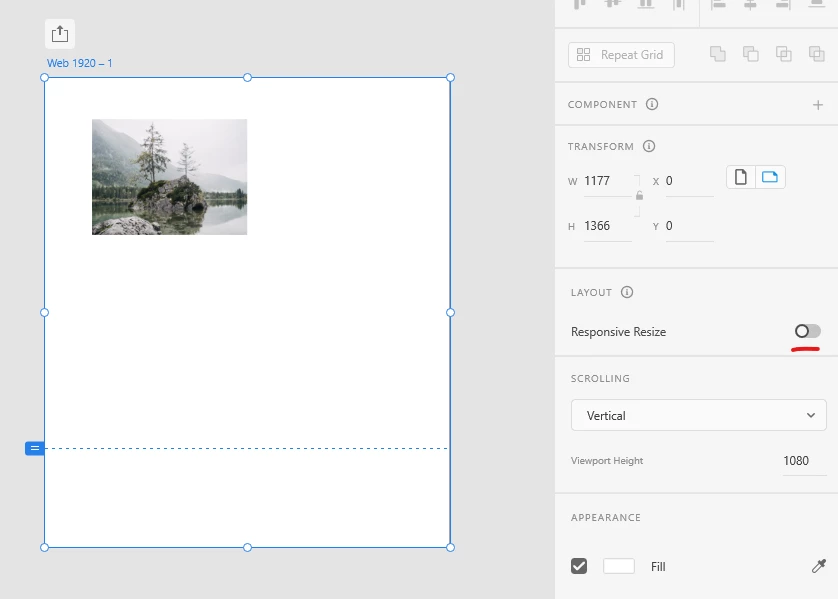Click the Viewport Height value 1080

(x=796, y=461)
